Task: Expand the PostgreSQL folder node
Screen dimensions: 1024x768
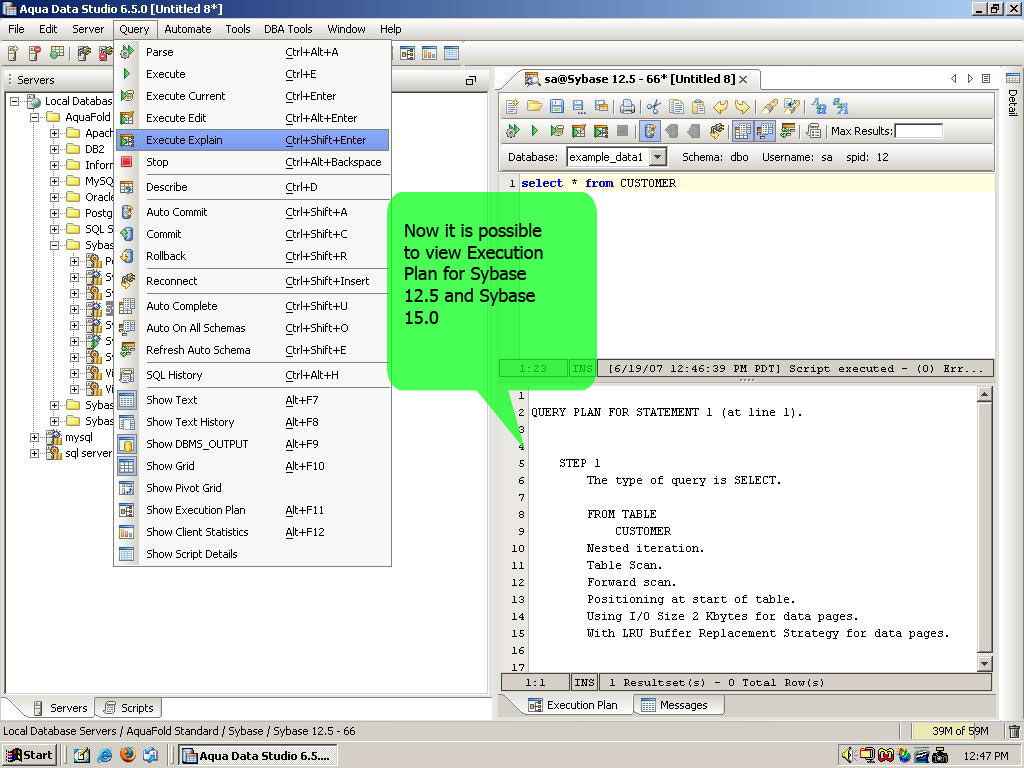Action: (x=55, y=213)
